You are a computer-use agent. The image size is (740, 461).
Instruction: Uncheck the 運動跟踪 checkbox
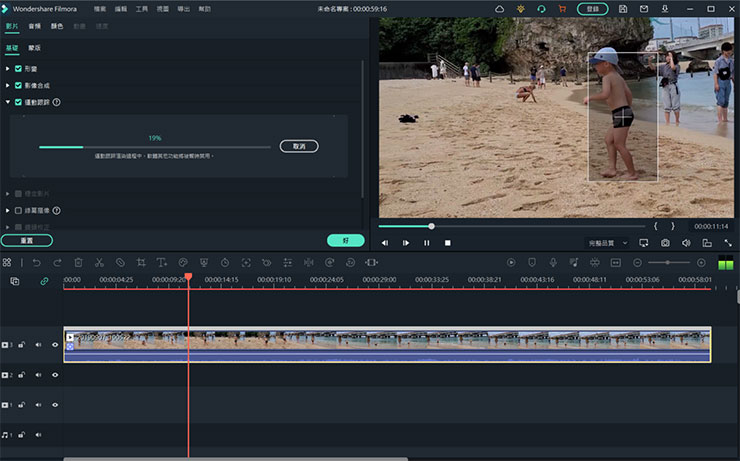click(x=18, y=102)
